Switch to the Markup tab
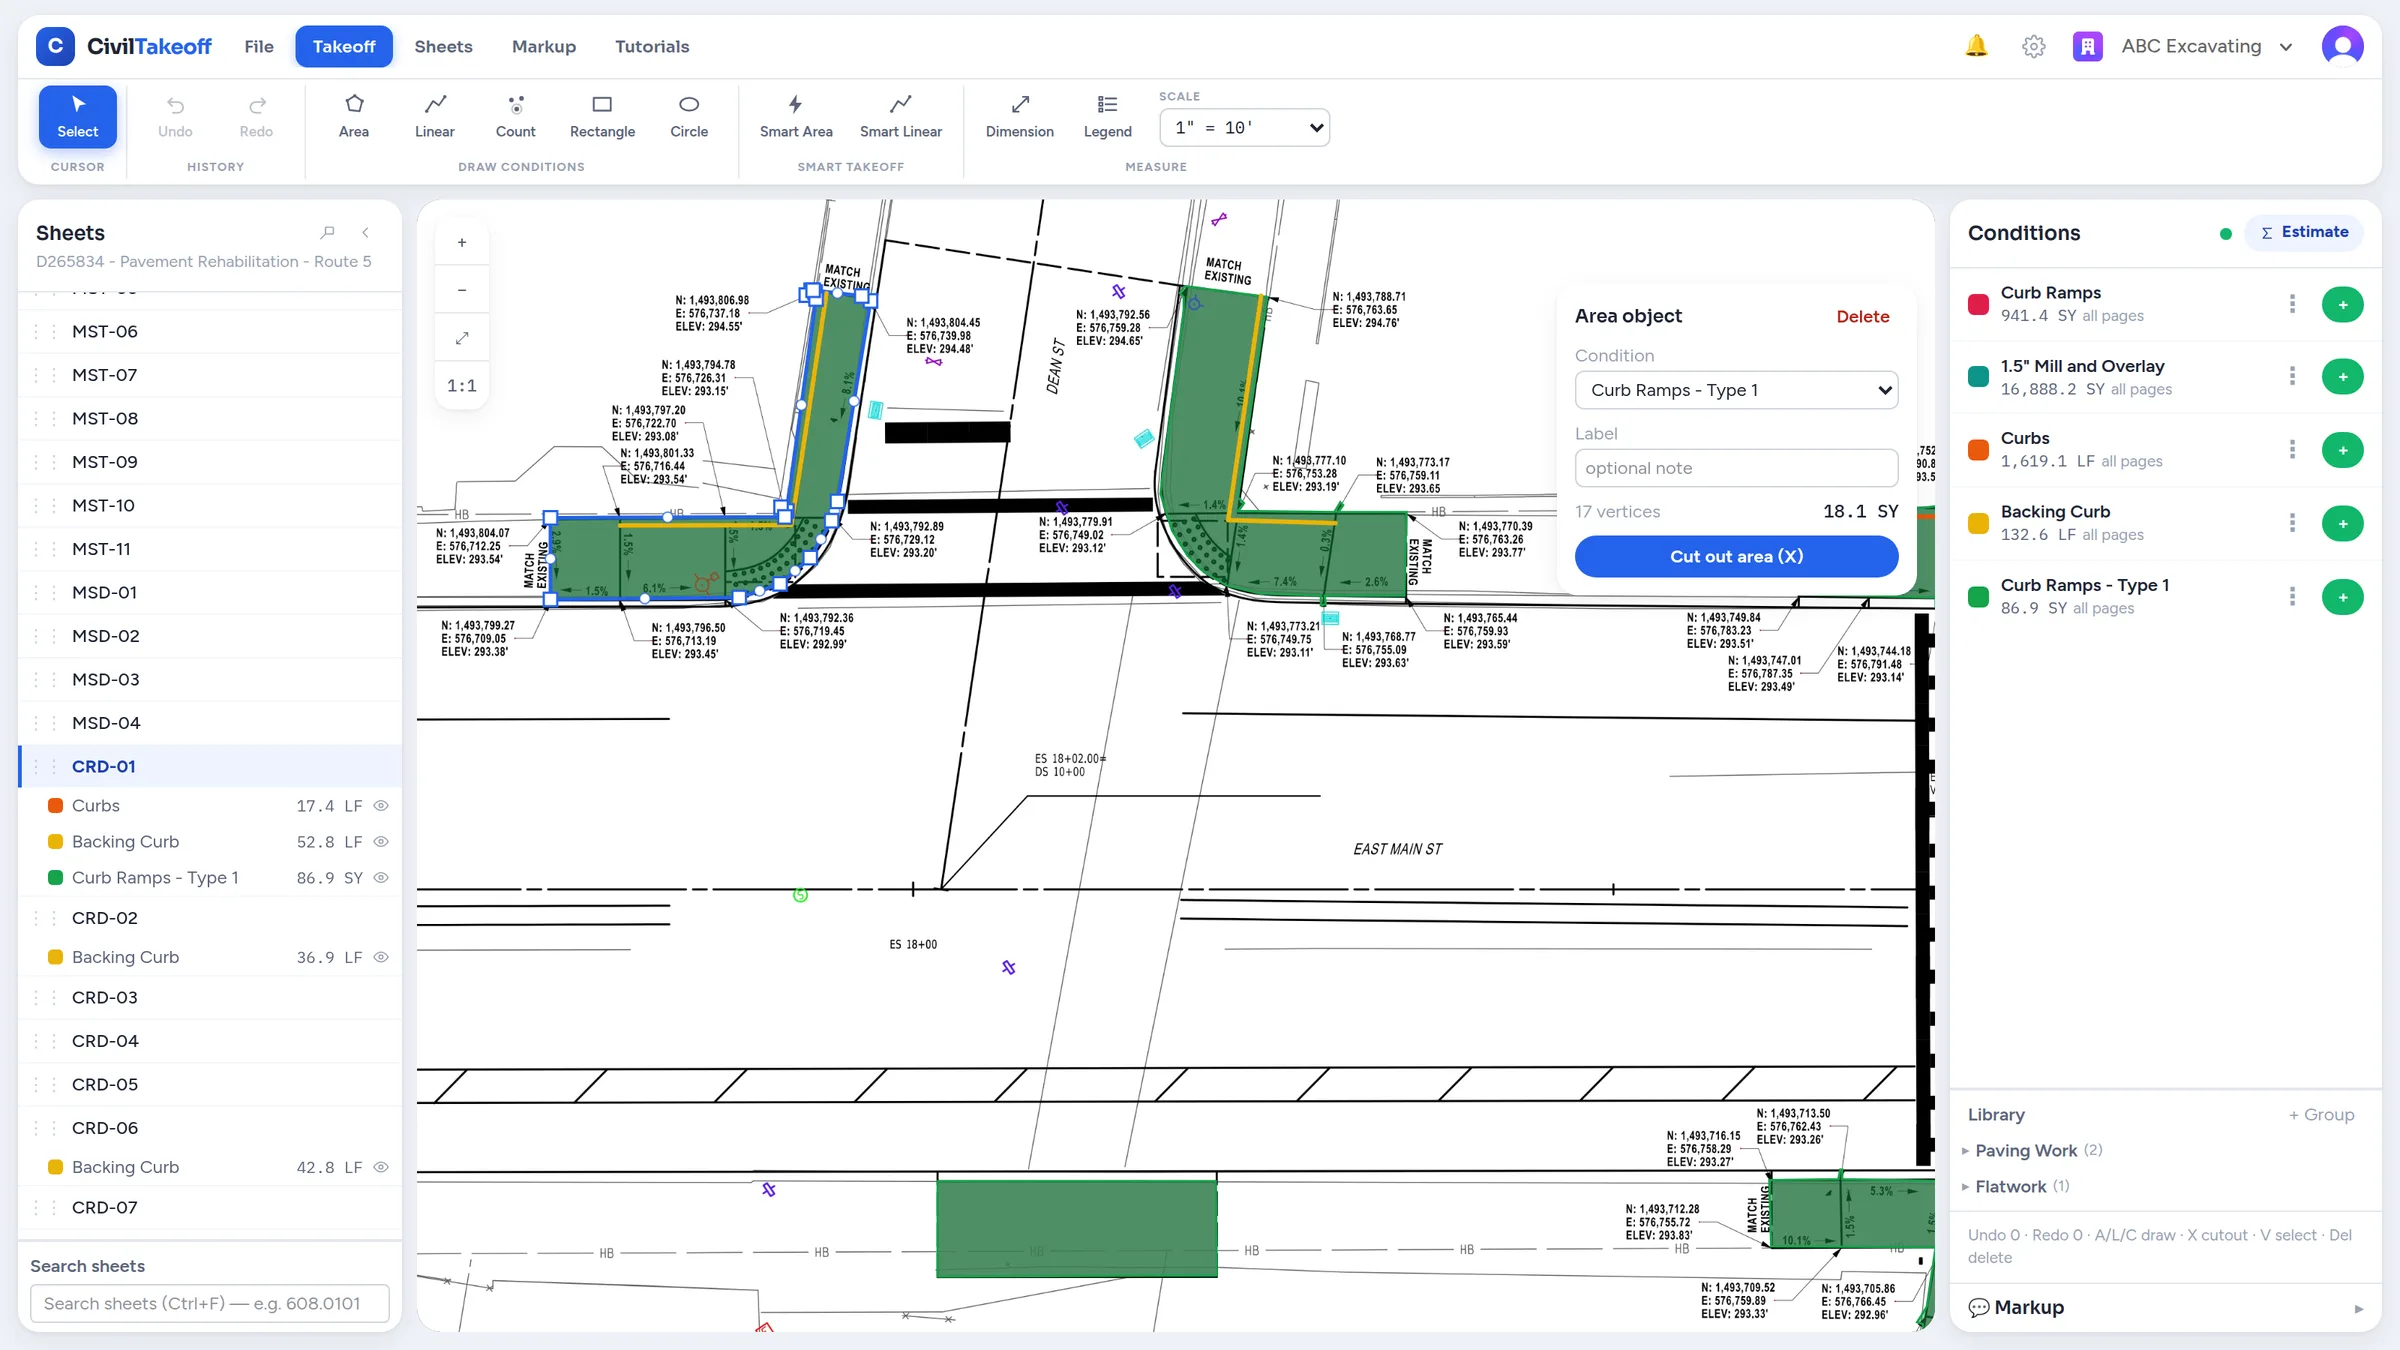Viewport: 2400px width, 1350px height. tap(544, 46)
